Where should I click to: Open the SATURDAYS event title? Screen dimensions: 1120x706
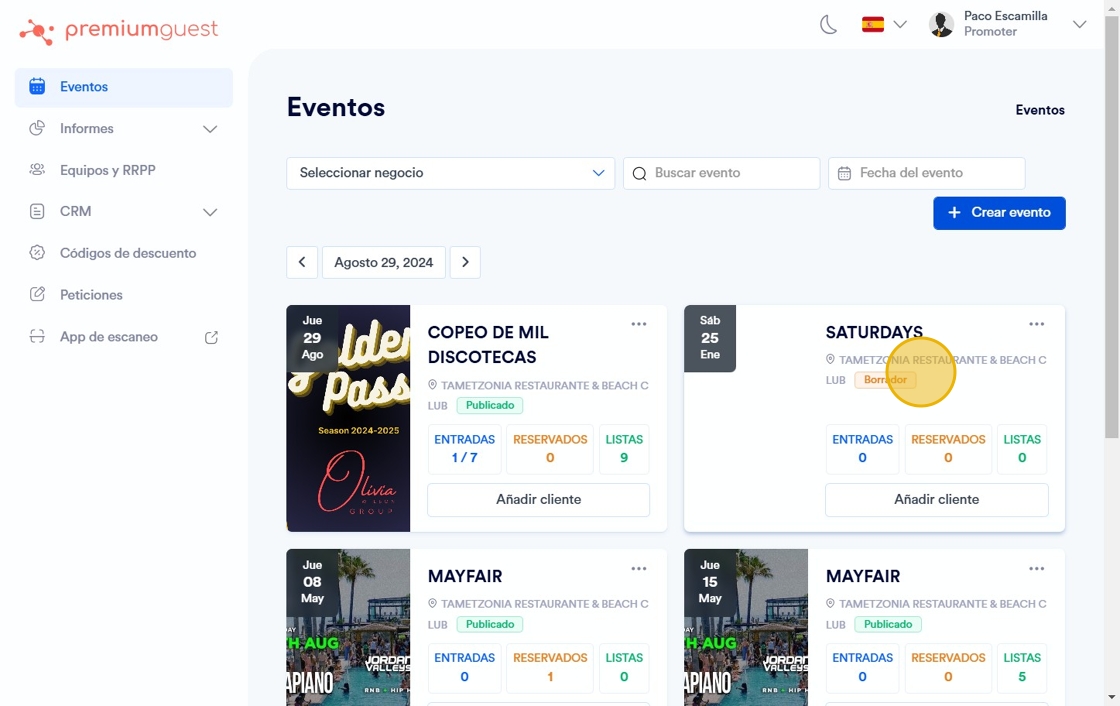[x=874, y=332]
